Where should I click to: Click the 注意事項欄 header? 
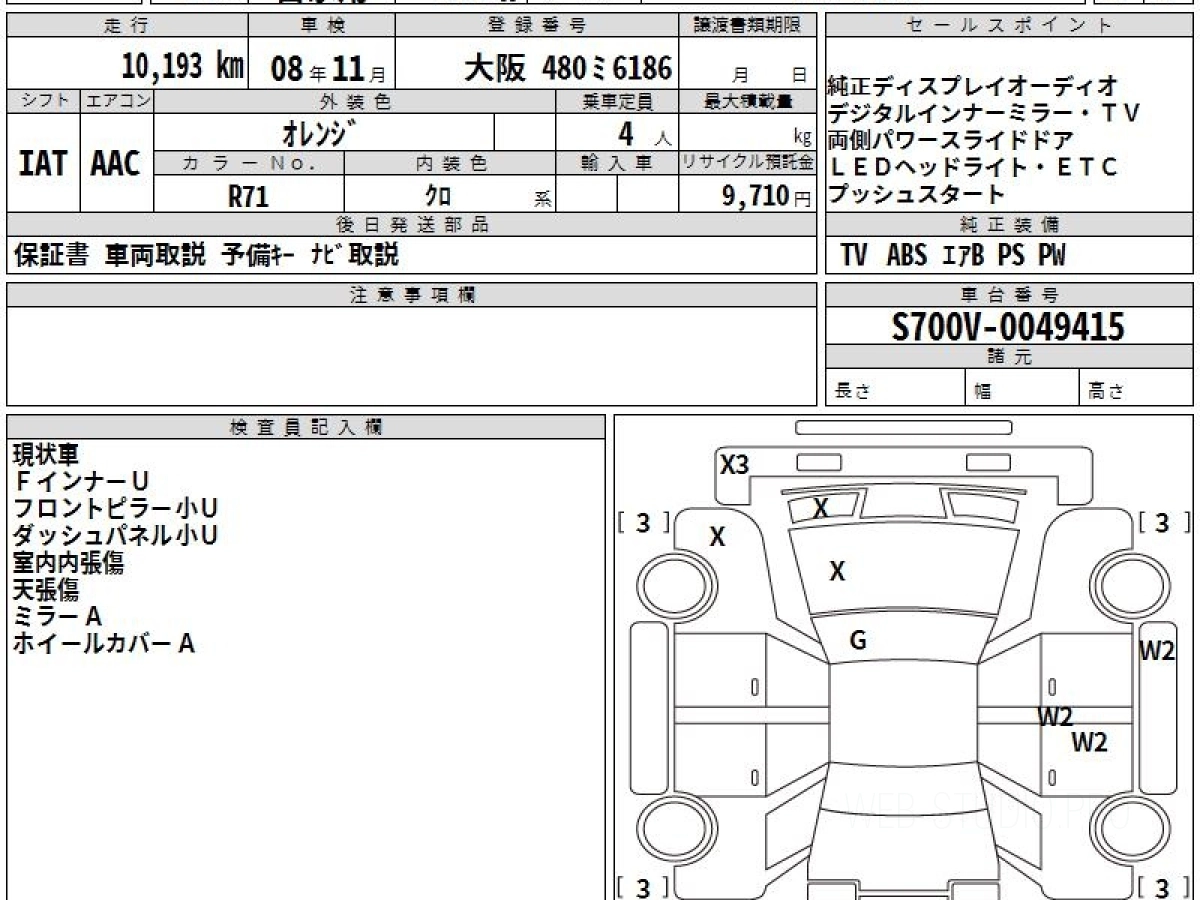coord(411,295)
